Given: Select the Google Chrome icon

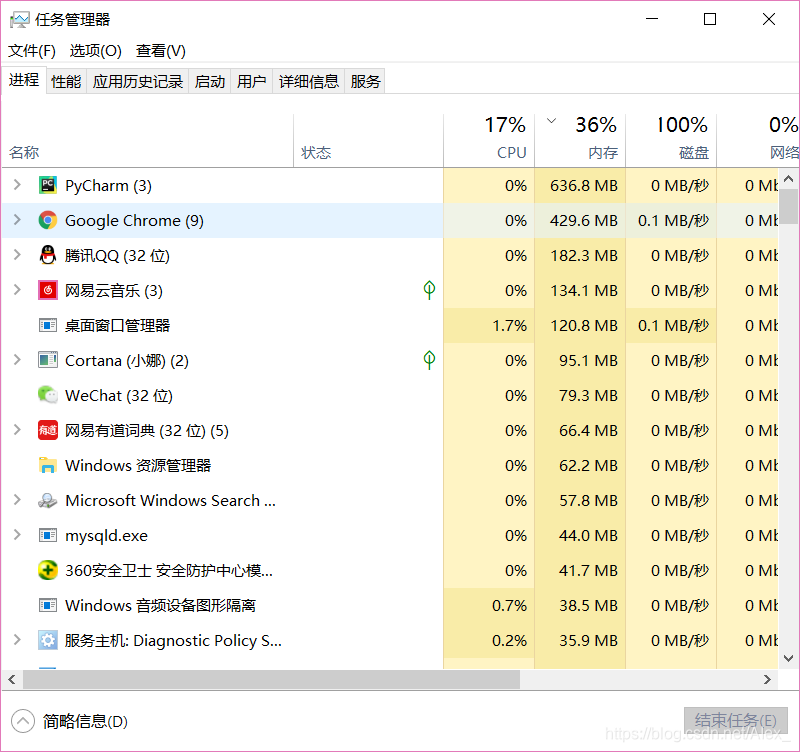Looking at the screenshot, I should [49, 220].
